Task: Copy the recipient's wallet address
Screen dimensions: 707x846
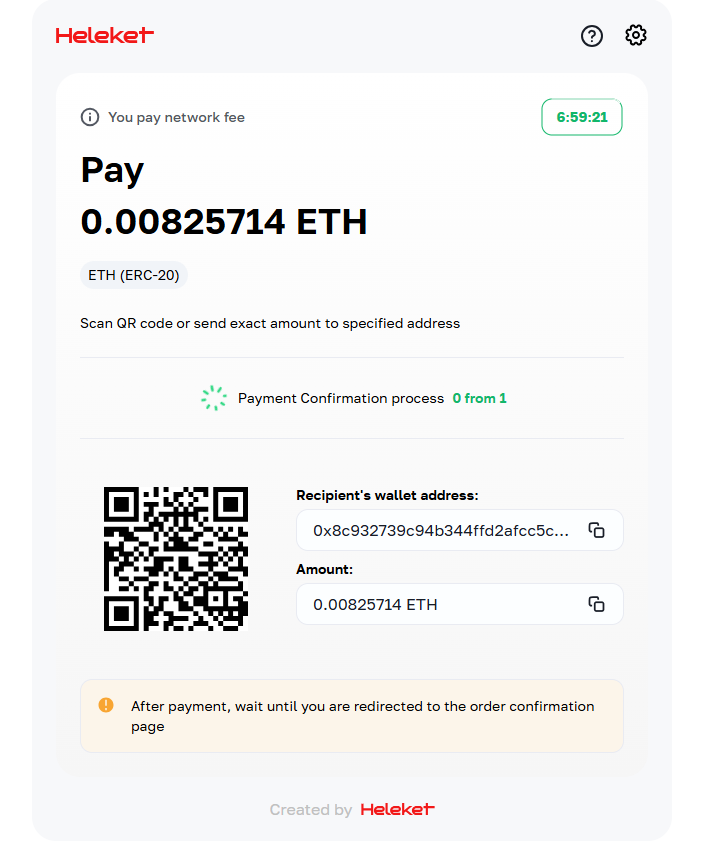Action: [596, 530]
